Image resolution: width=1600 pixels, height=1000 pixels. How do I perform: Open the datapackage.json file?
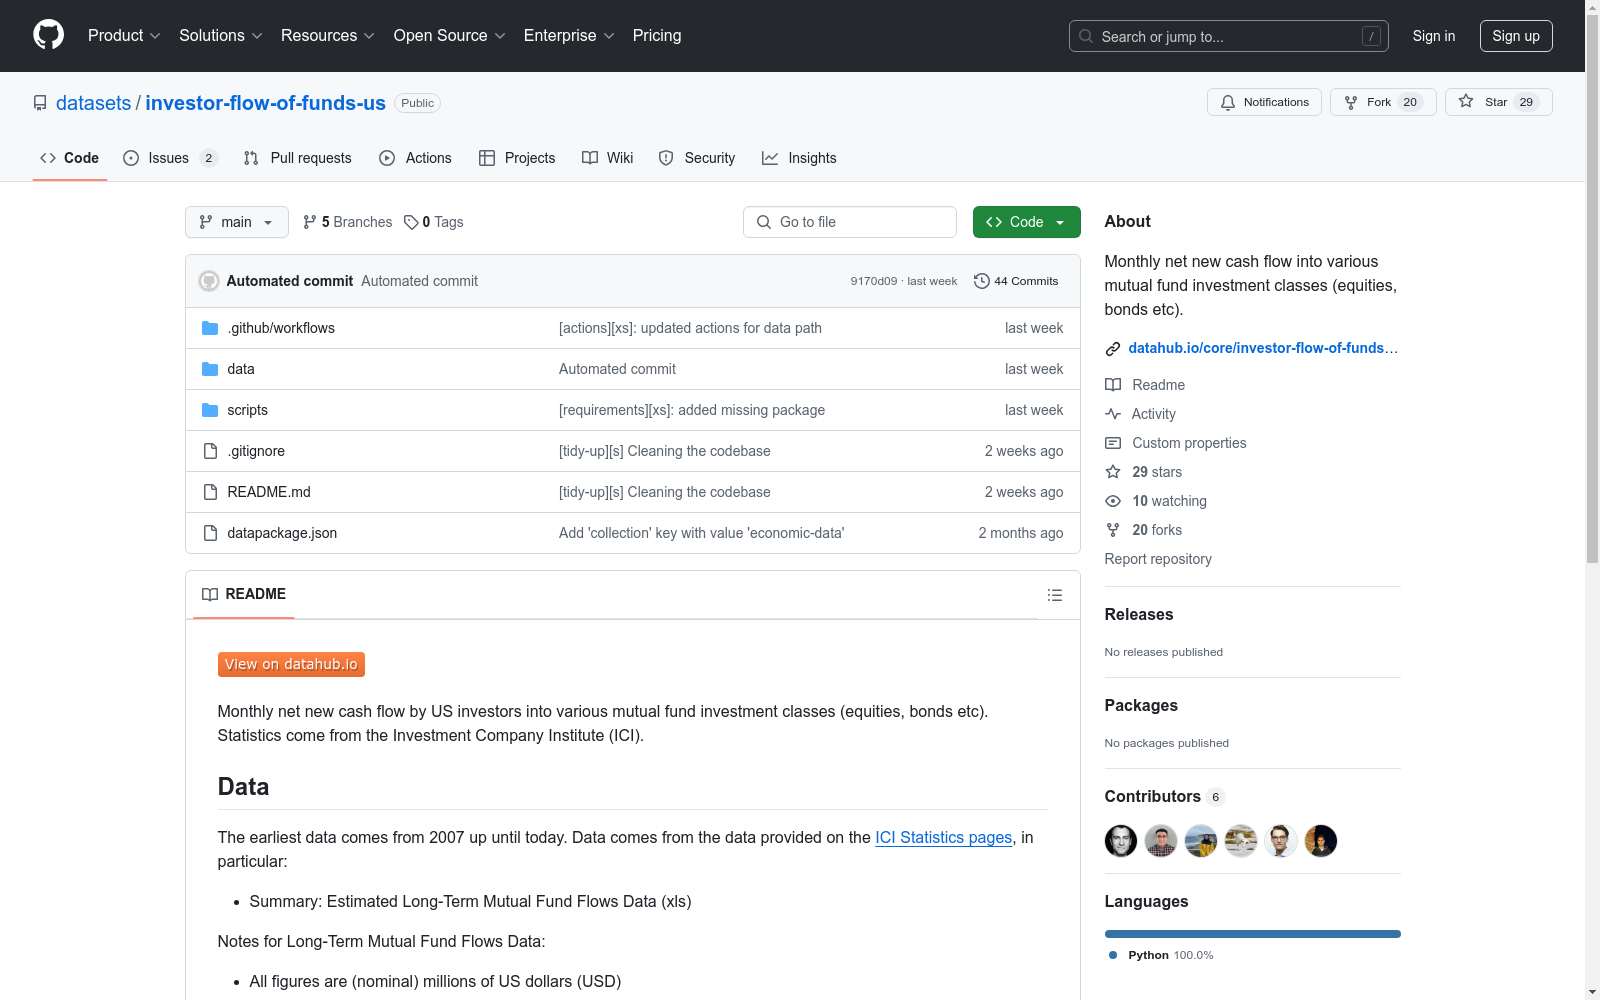[x=282, y=533]
